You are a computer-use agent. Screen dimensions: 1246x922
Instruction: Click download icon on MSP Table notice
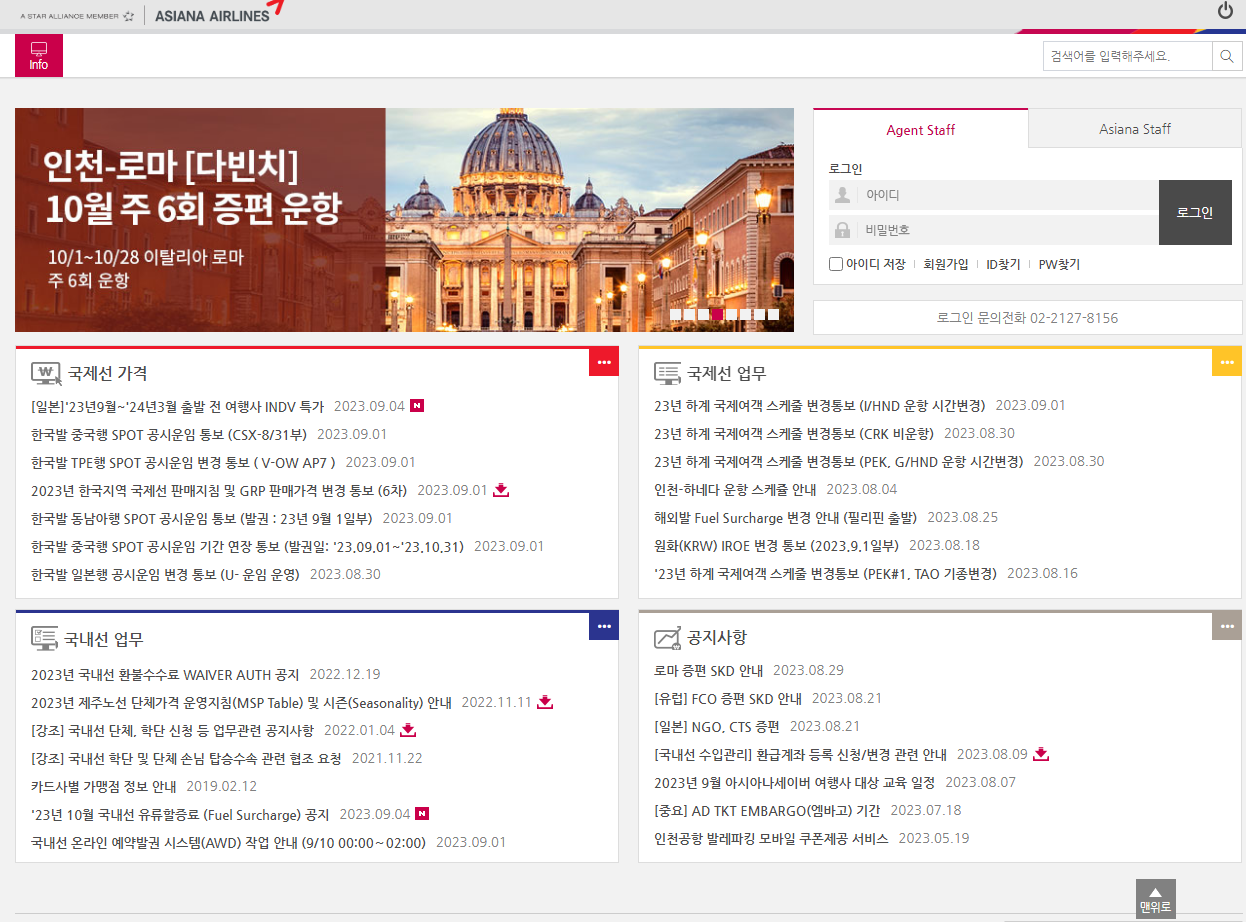545,703
